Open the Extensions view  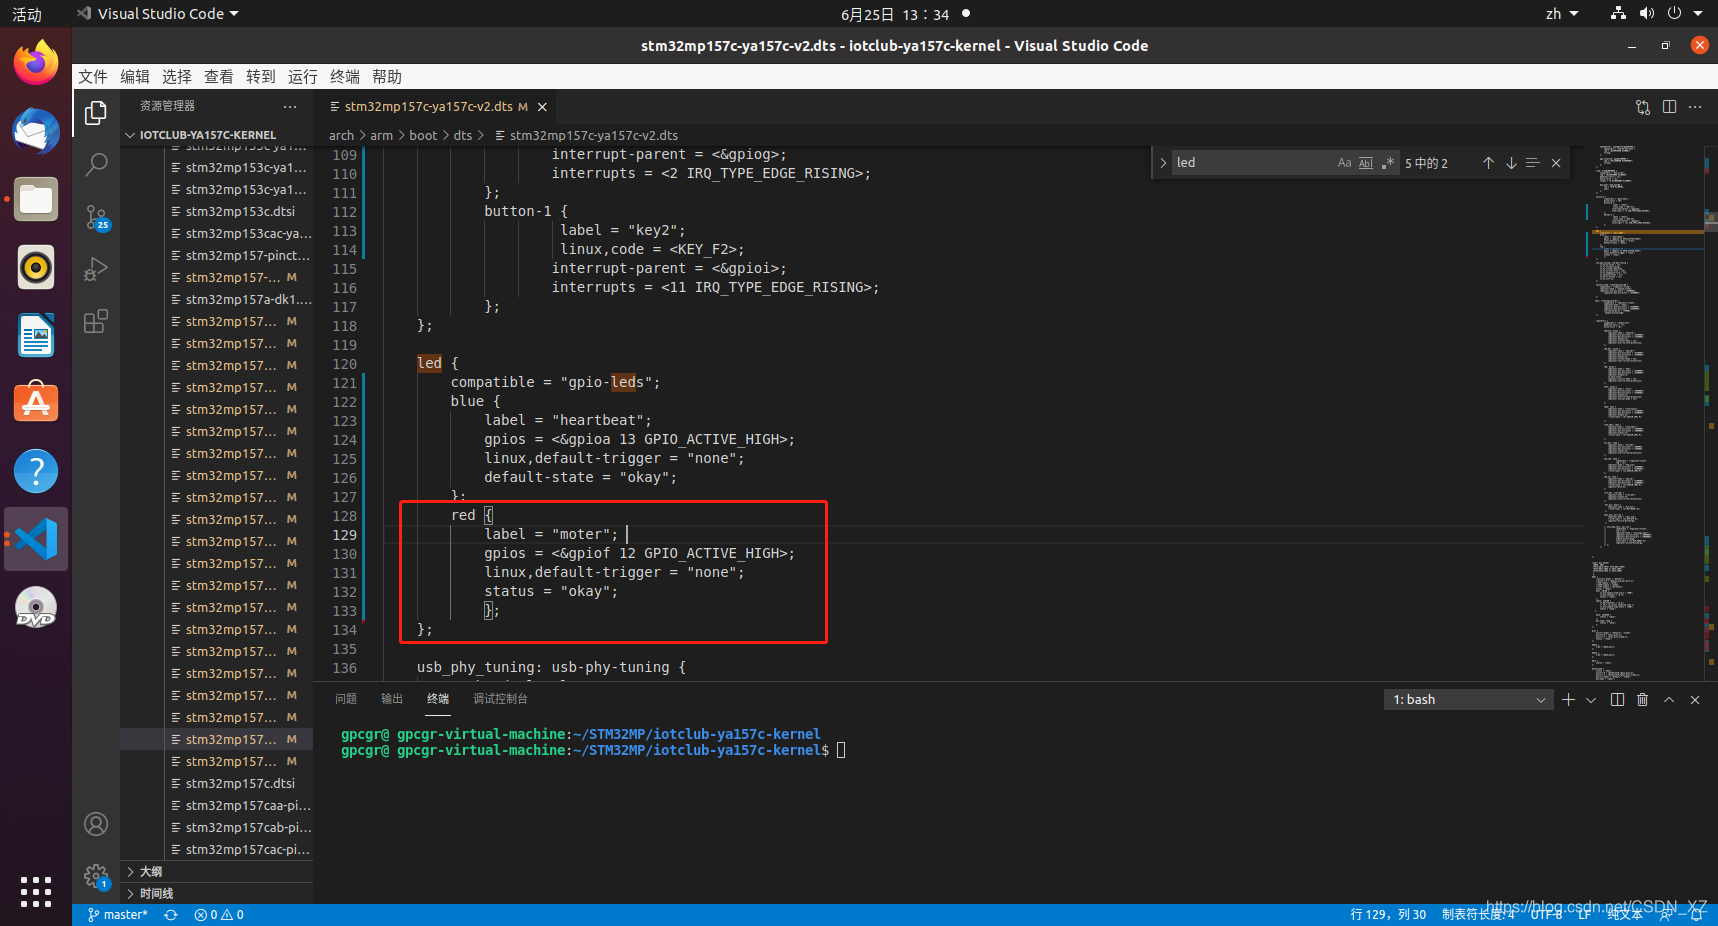point(96,321)
